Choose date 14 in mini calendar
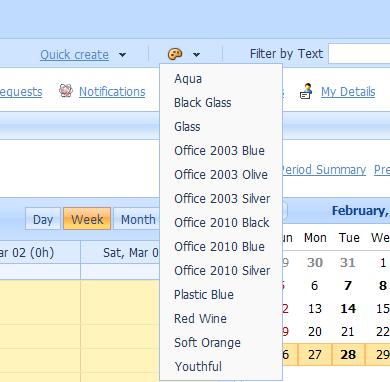 click(x=348, y=309)
